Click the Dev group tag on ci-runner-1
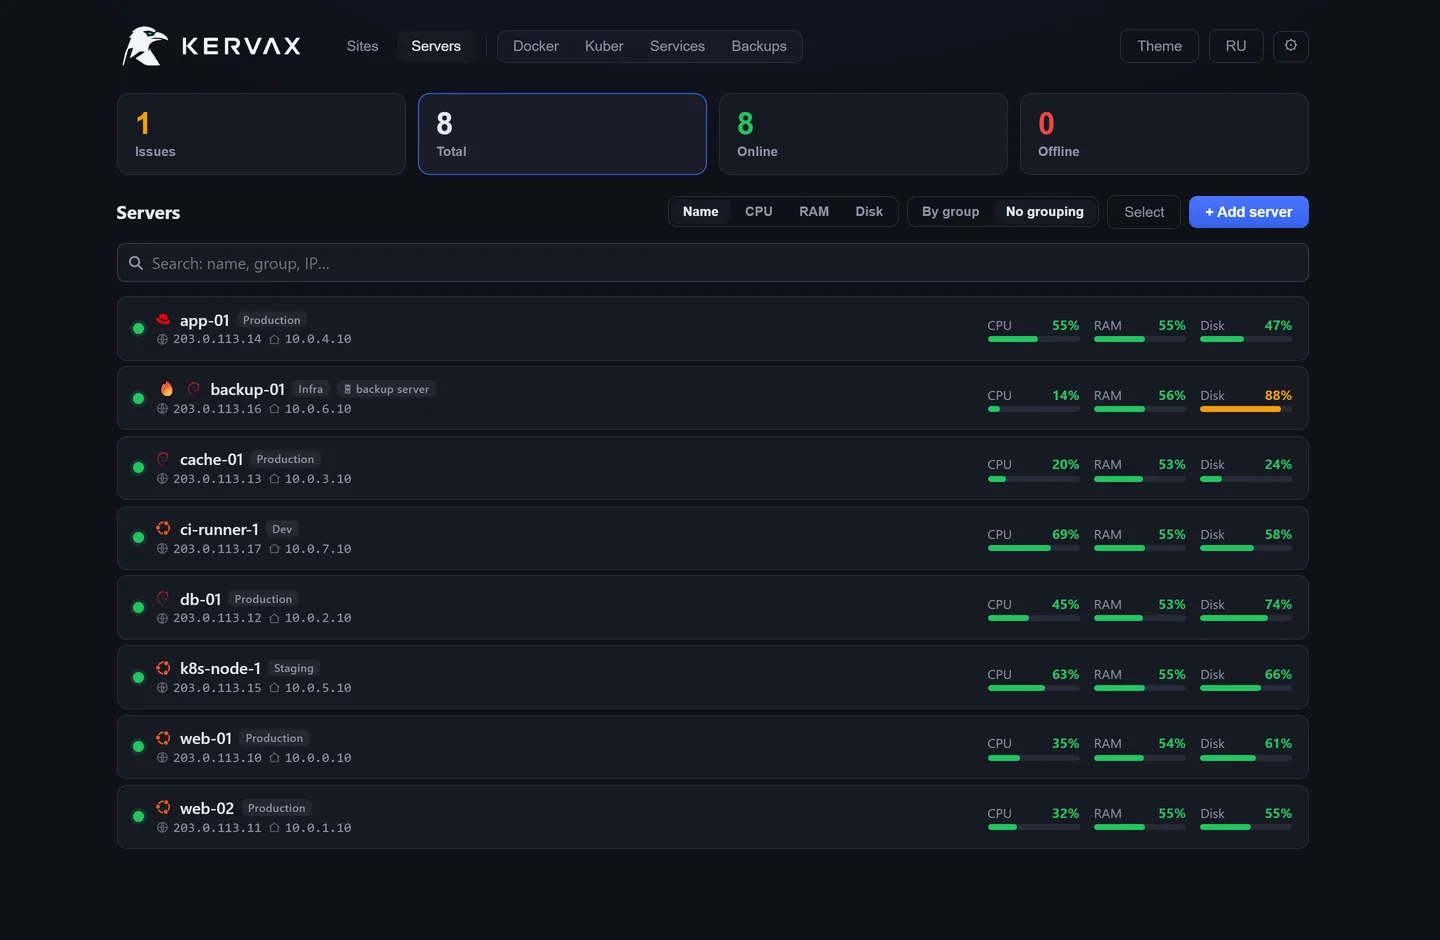Screen dimensions: 1440x940 pyautogui.click(x=282, y=529)
